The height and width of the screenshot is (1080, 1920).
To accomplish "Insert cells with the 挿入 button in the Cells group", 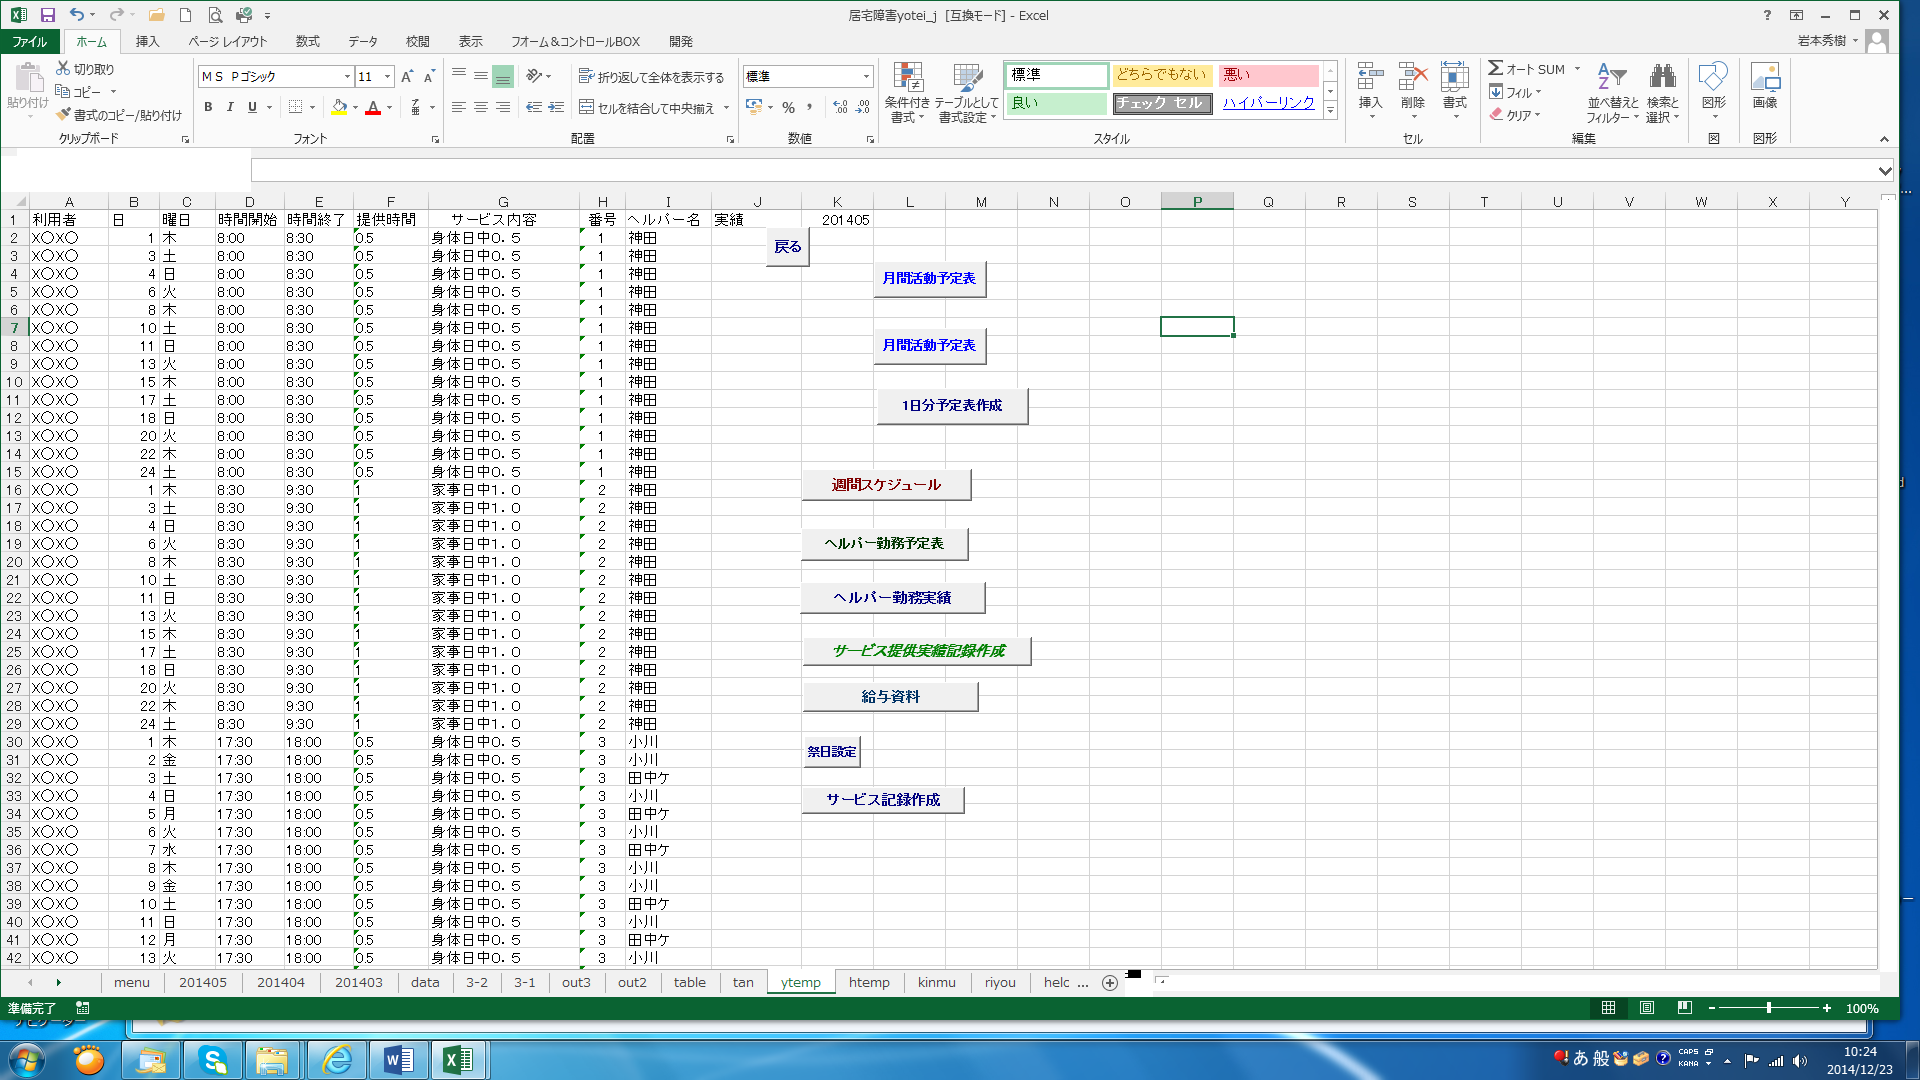I will point(1370,90).
